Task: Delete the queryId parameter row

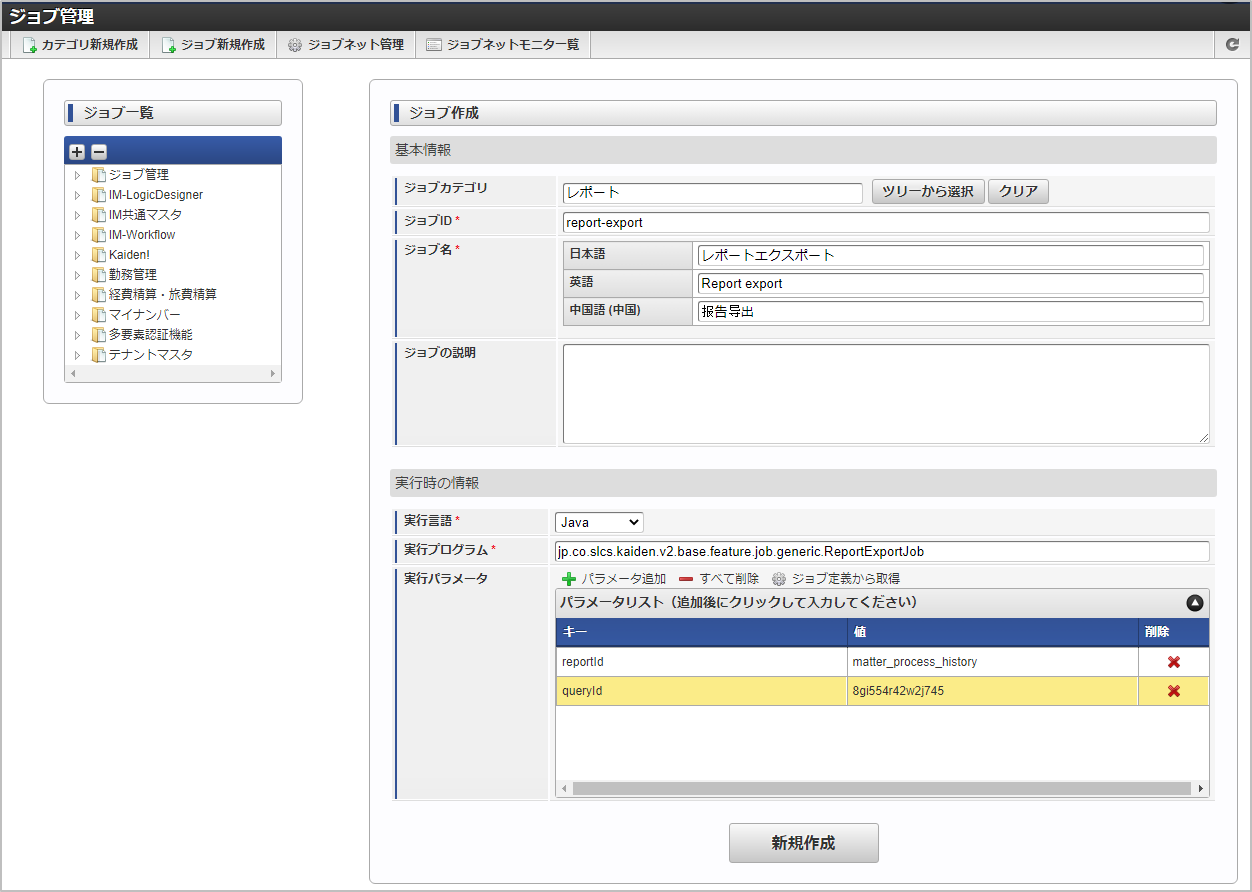Action: tap(1173, 691)
